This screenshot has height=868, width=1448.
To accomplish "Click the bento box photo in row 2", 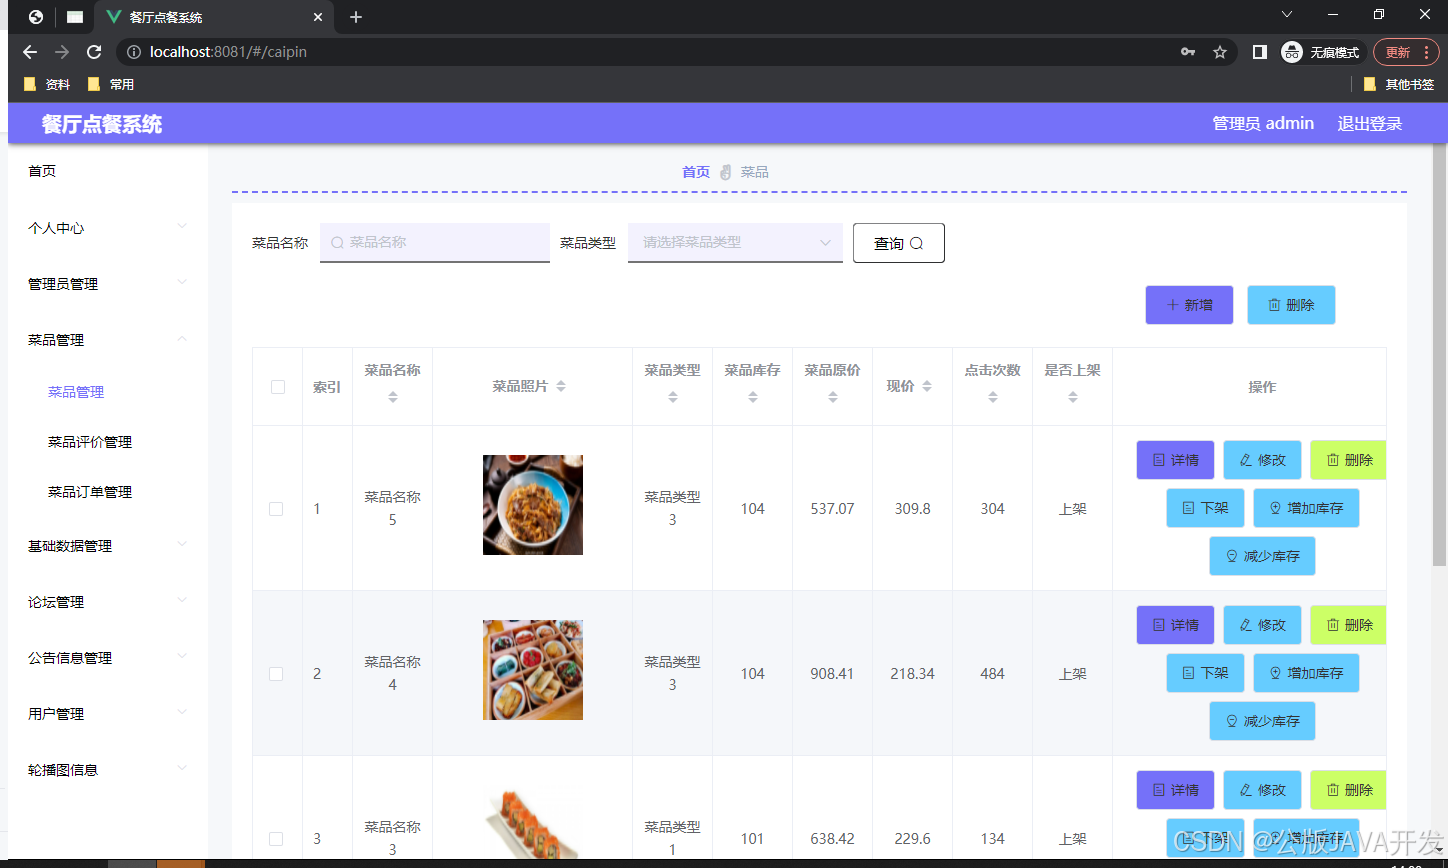I will point(533,670).
